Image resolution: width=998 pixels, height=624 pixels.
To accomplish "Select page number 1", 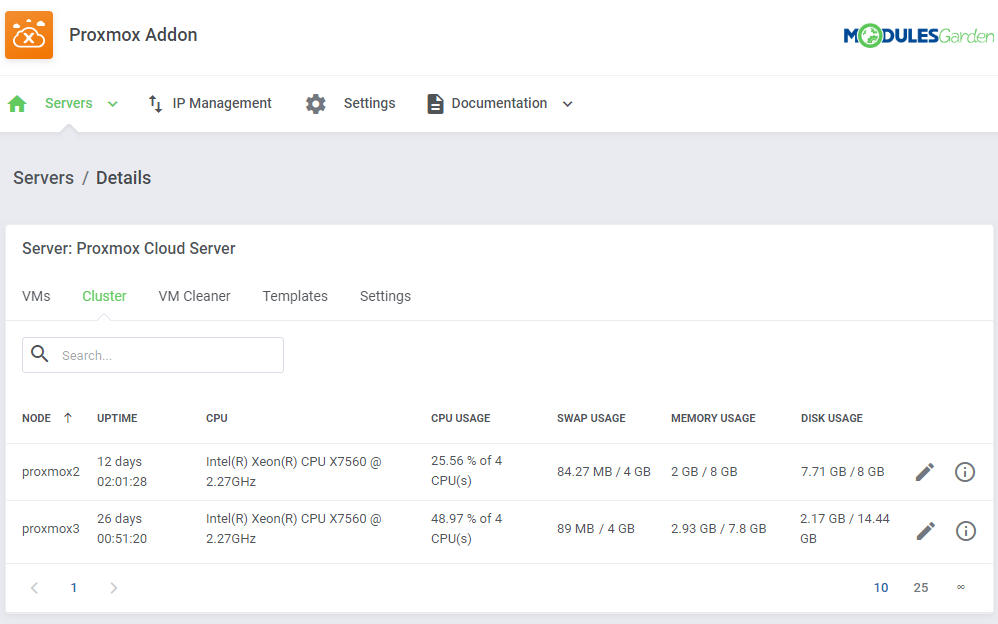I will tap(74, 588).
